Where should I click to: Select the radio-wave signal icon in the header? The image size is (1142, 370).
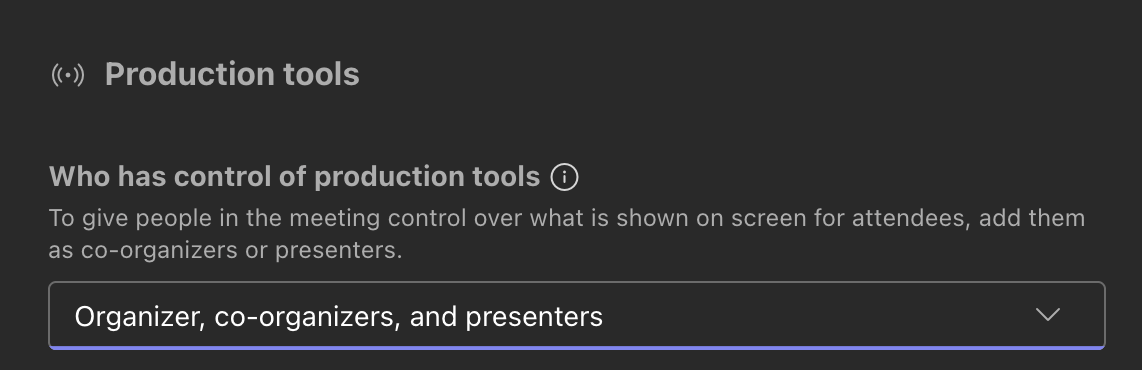[68, 74]
